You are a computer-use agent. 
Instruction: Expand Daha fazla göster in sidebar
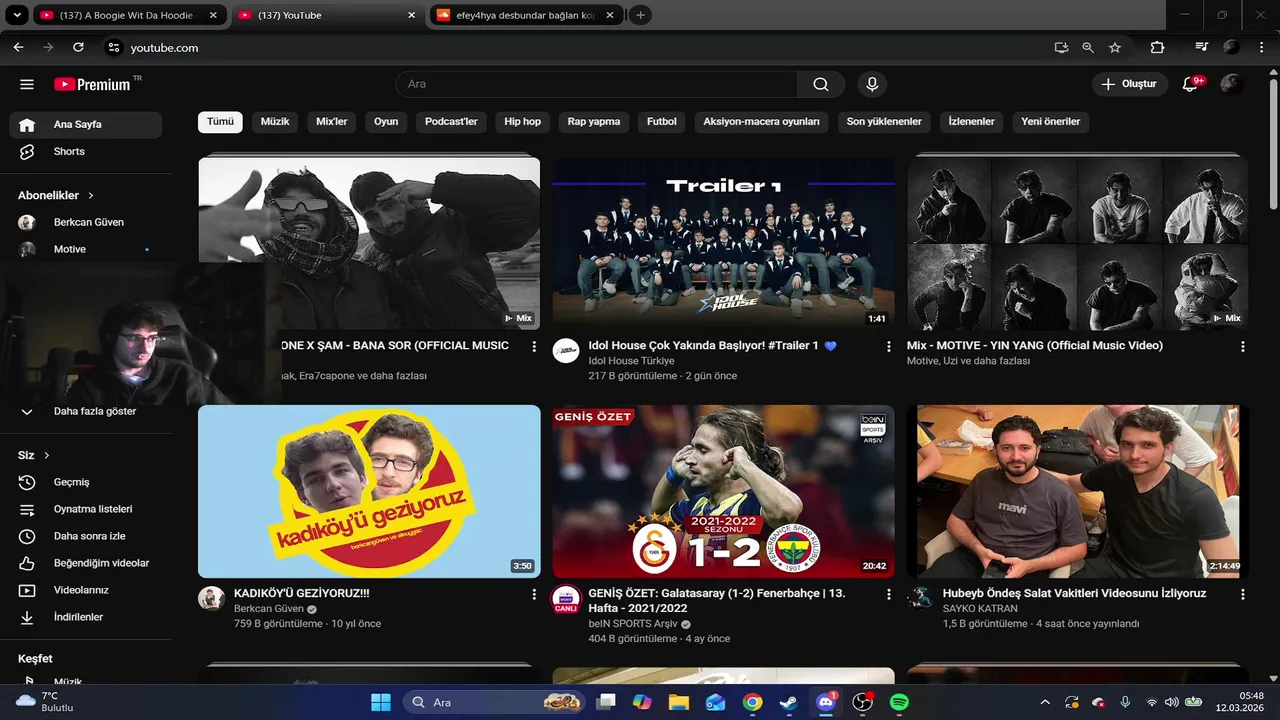[x=86, y=411]
